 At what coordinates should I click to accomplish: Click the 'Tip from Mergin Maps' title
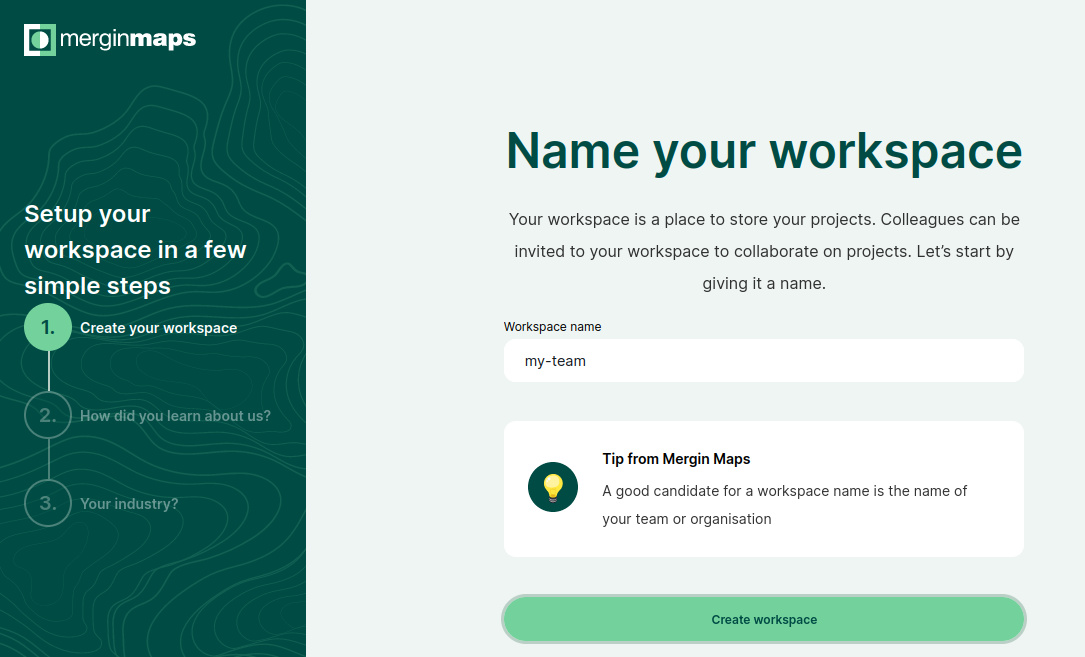pos(676,459)
